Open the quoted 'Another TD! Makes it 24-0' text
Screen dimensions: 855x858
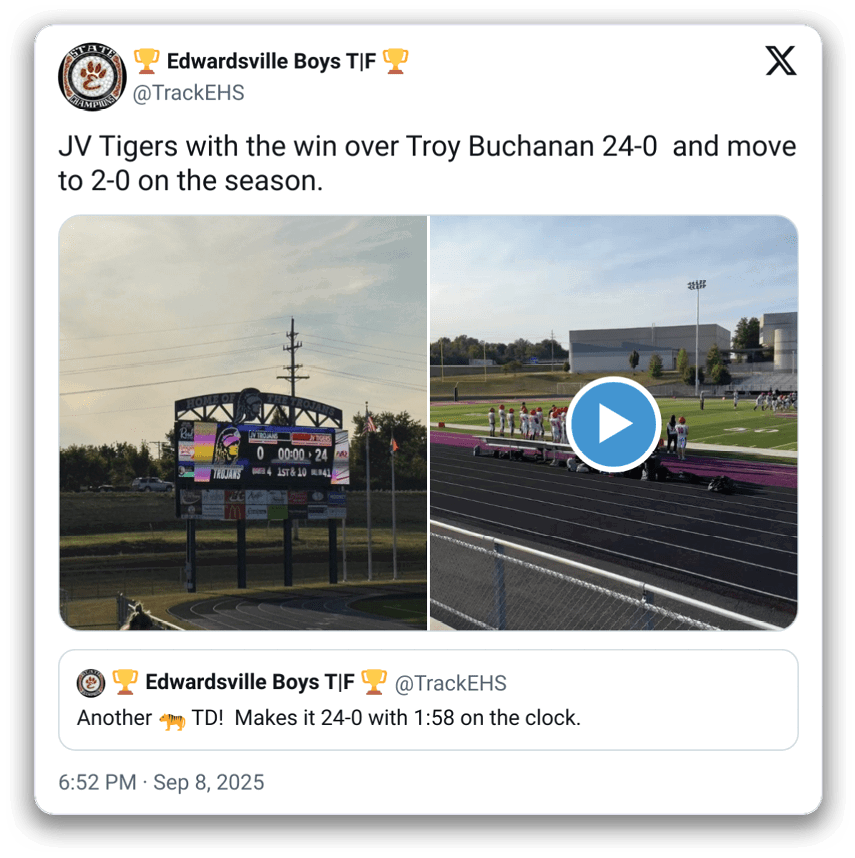328,718
